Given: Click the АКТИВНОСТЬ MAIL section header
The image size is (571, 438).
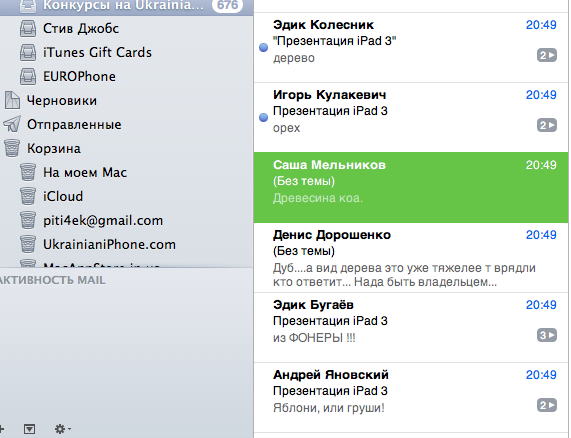Looking at the screenshot, I should click(52, 280).
